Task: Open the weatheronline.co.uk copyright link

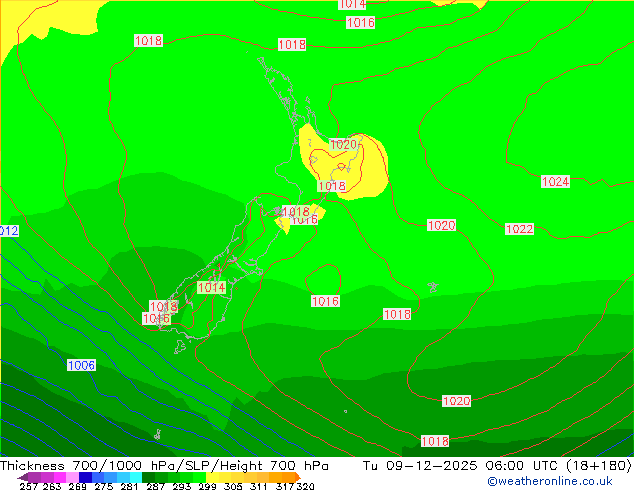Action: (x=550, y=481)
